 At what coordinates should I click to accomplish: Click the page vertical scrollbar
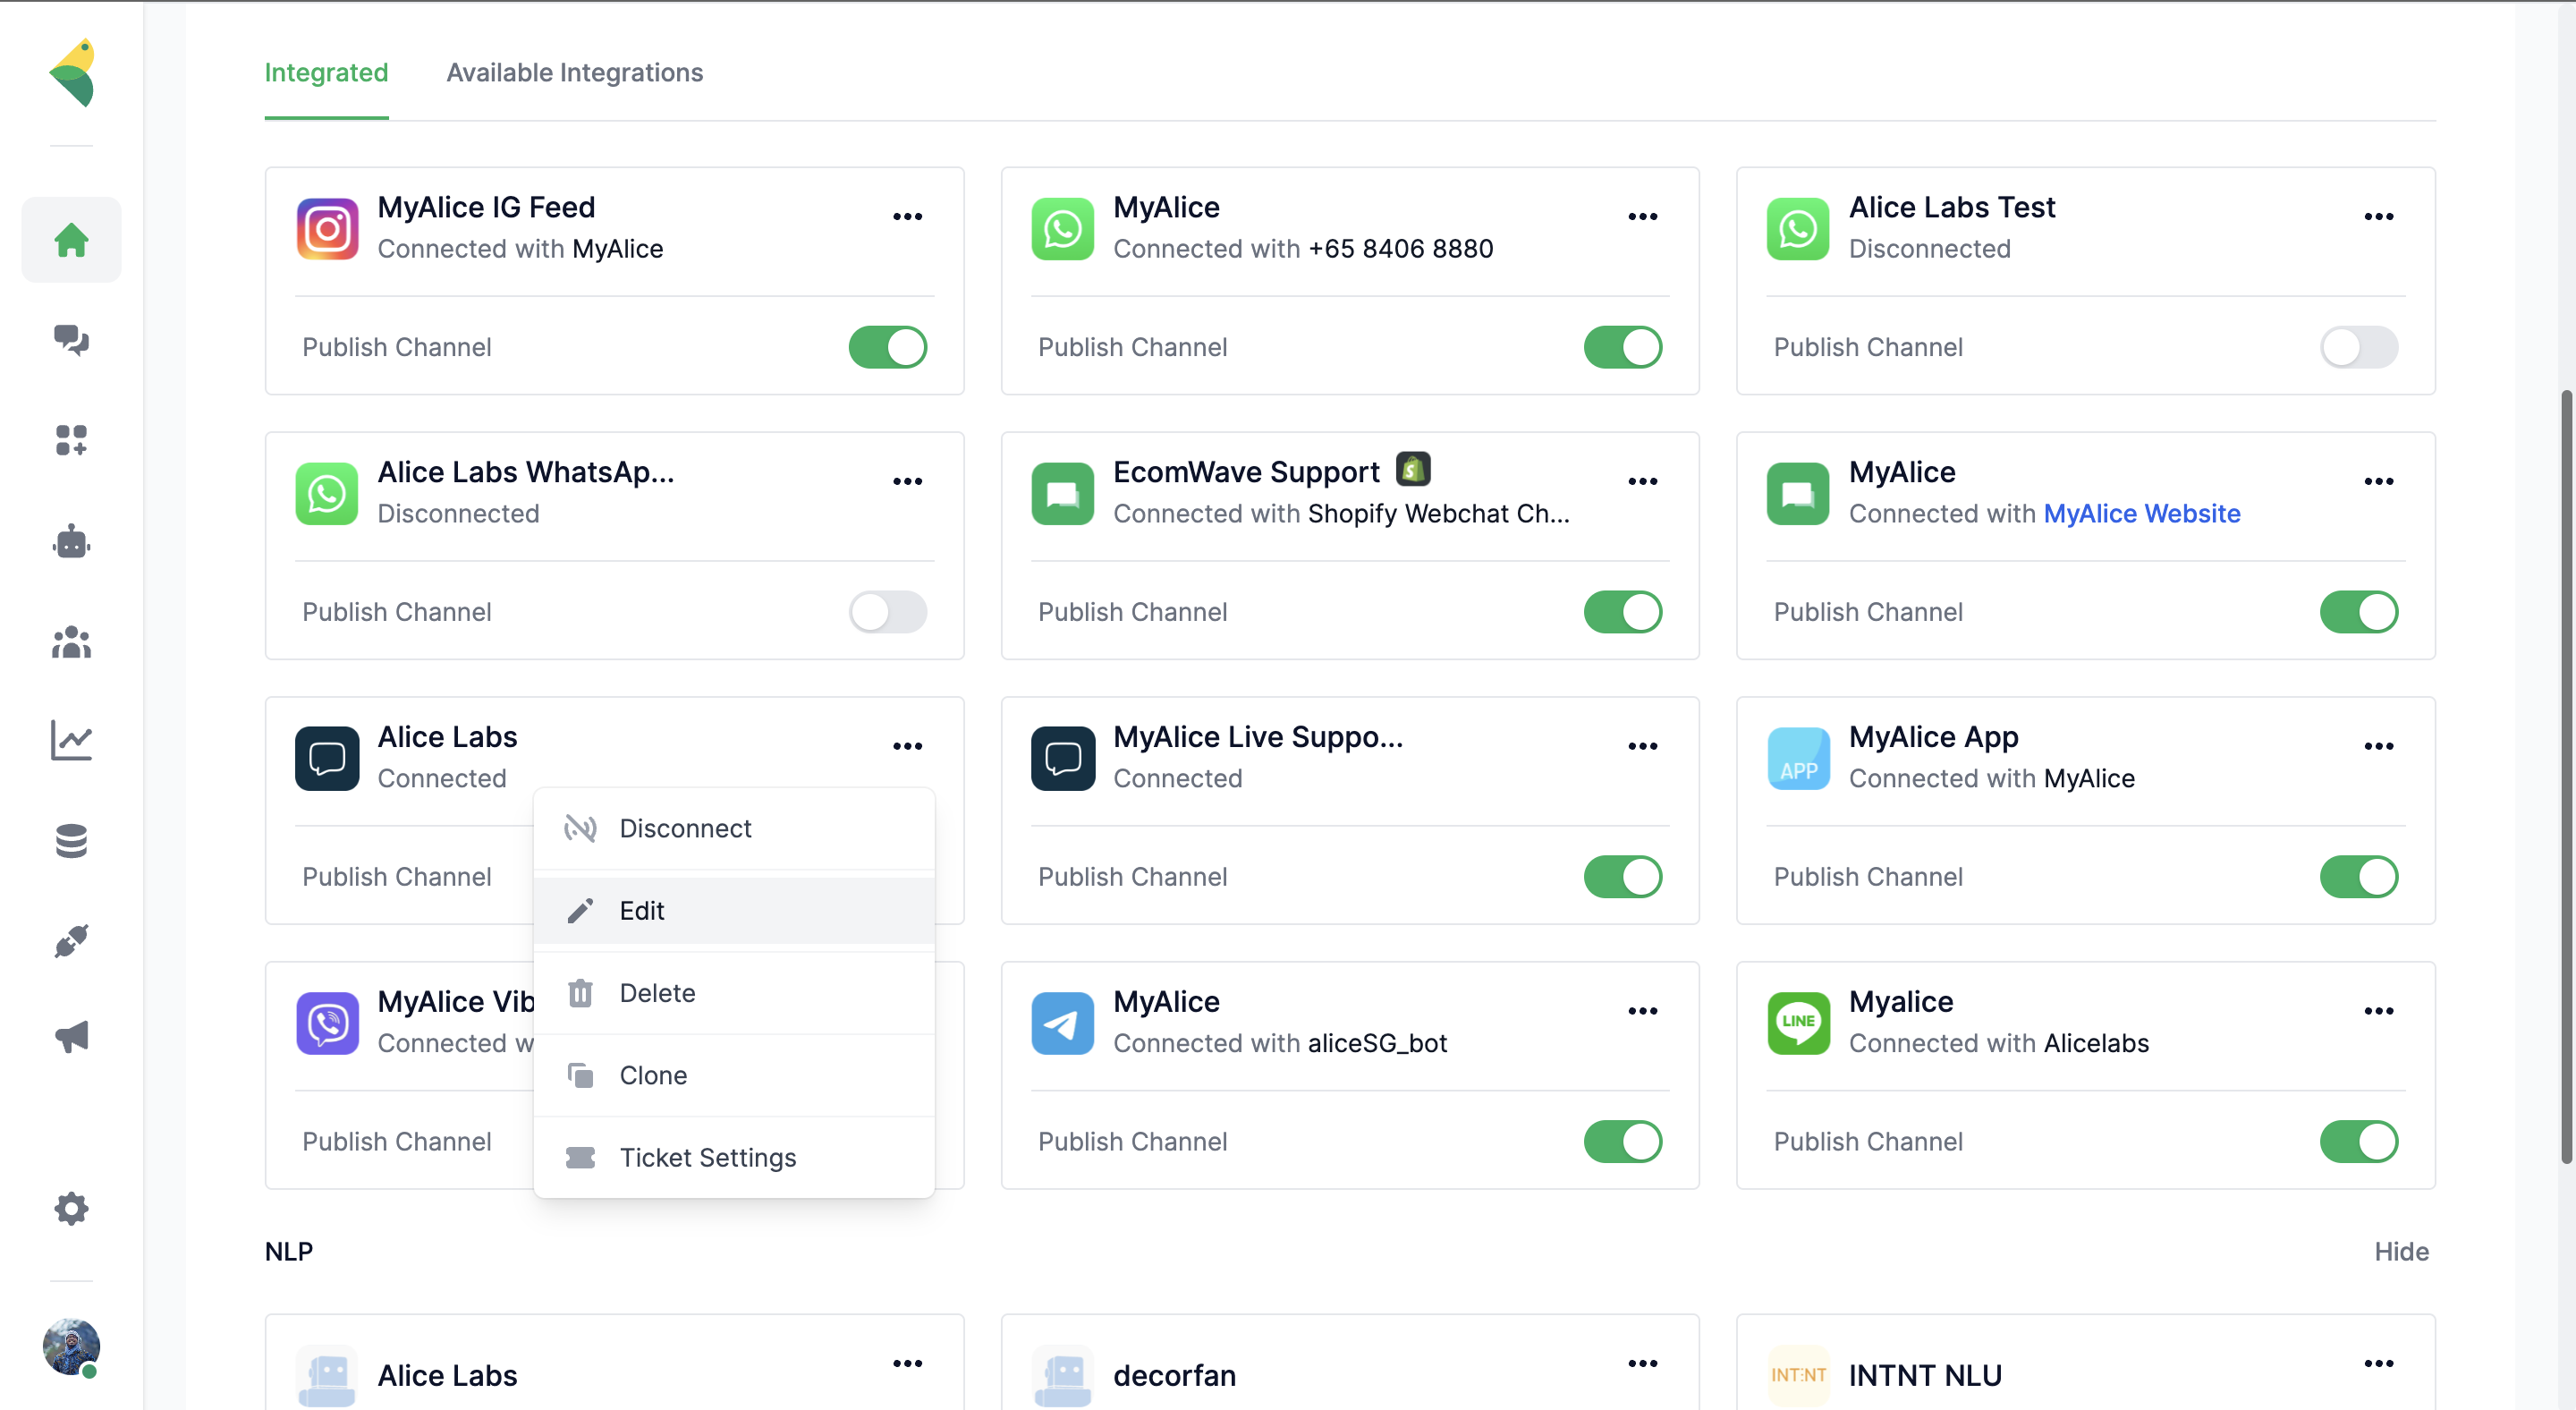pos(2566,776)
